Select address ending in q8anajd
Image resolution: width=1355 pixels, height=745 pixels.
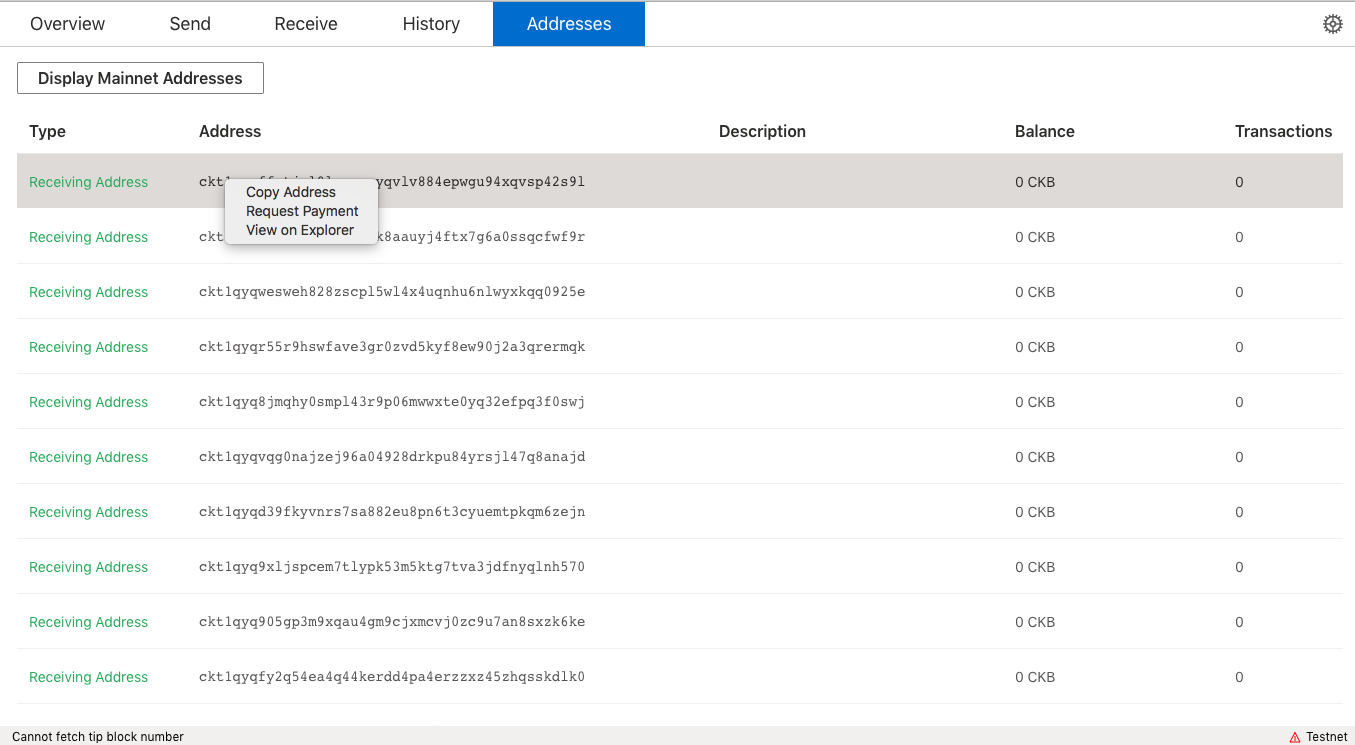click(x=392, y=457)
